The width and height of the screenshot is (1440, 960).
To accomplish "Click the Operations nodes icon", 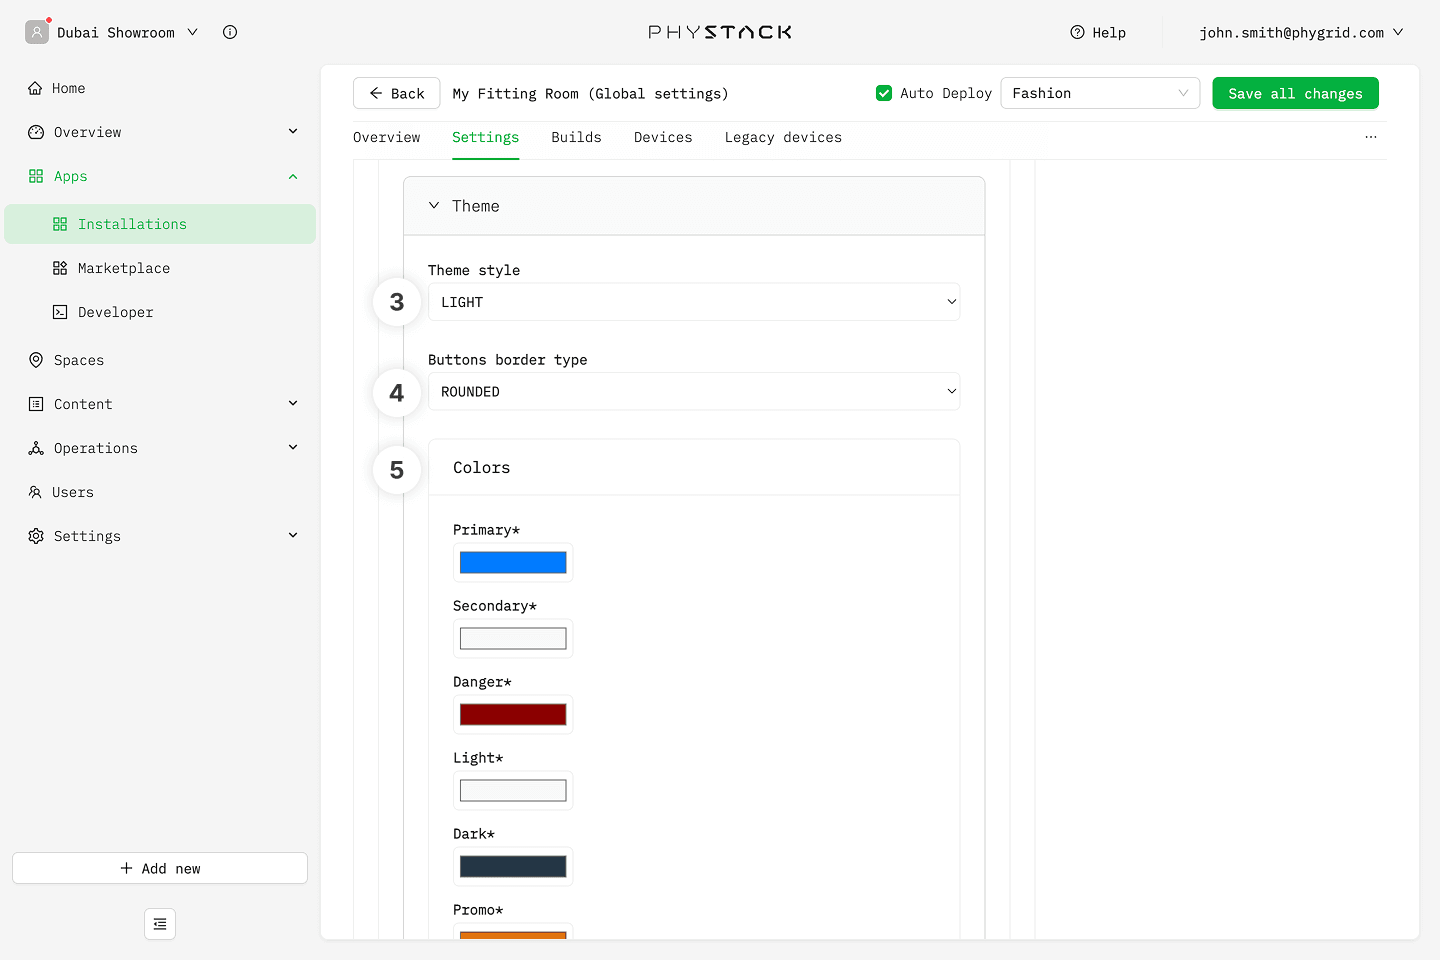I will (36, 448).
